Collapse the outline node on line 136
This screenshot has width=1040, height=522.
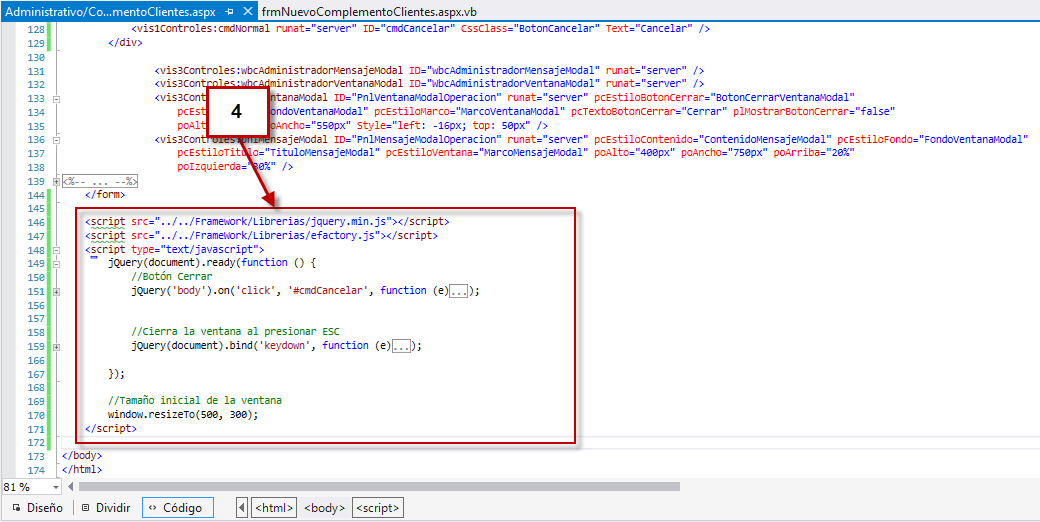coord(56,140)
